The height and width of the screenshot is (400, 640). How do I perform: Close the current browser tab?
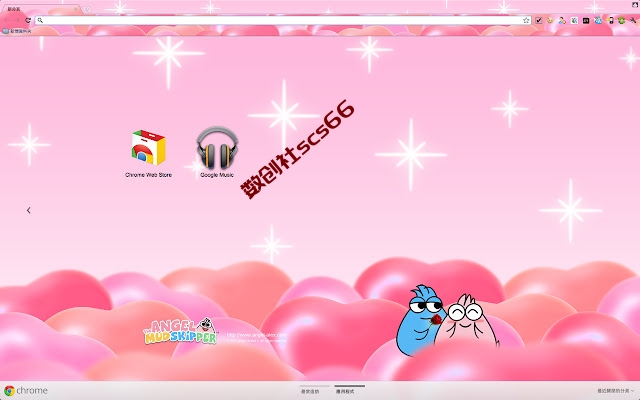point(76,9)
